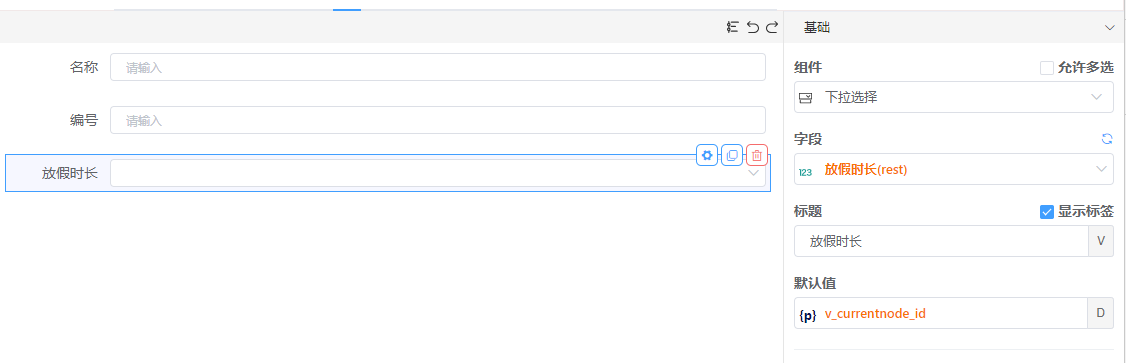1126x363 pixels.
Task: Click into the 名称 input field
Action: 438,68
